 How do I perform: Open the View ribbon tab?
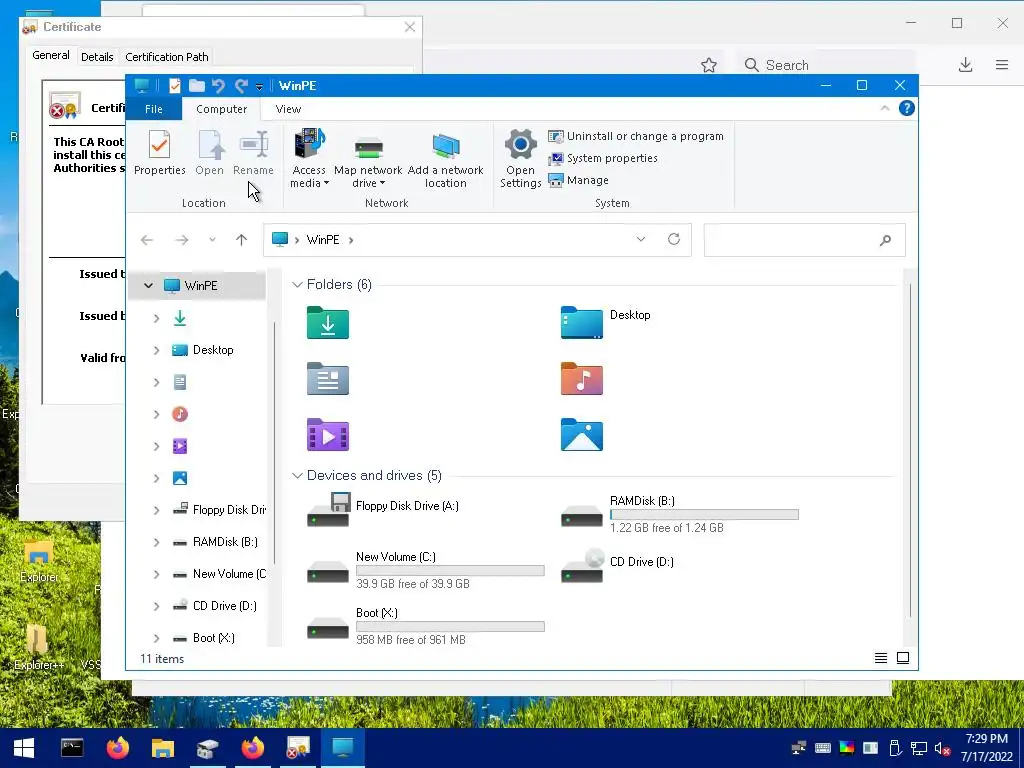(x=288, y=109)
